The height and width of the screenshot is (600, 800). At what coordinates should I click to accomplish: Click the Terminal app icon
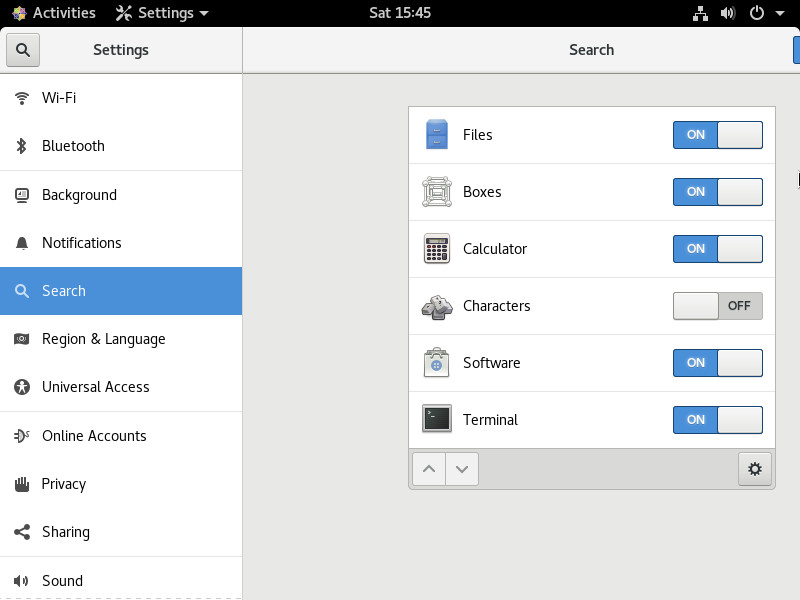click(x=437, y=419)
